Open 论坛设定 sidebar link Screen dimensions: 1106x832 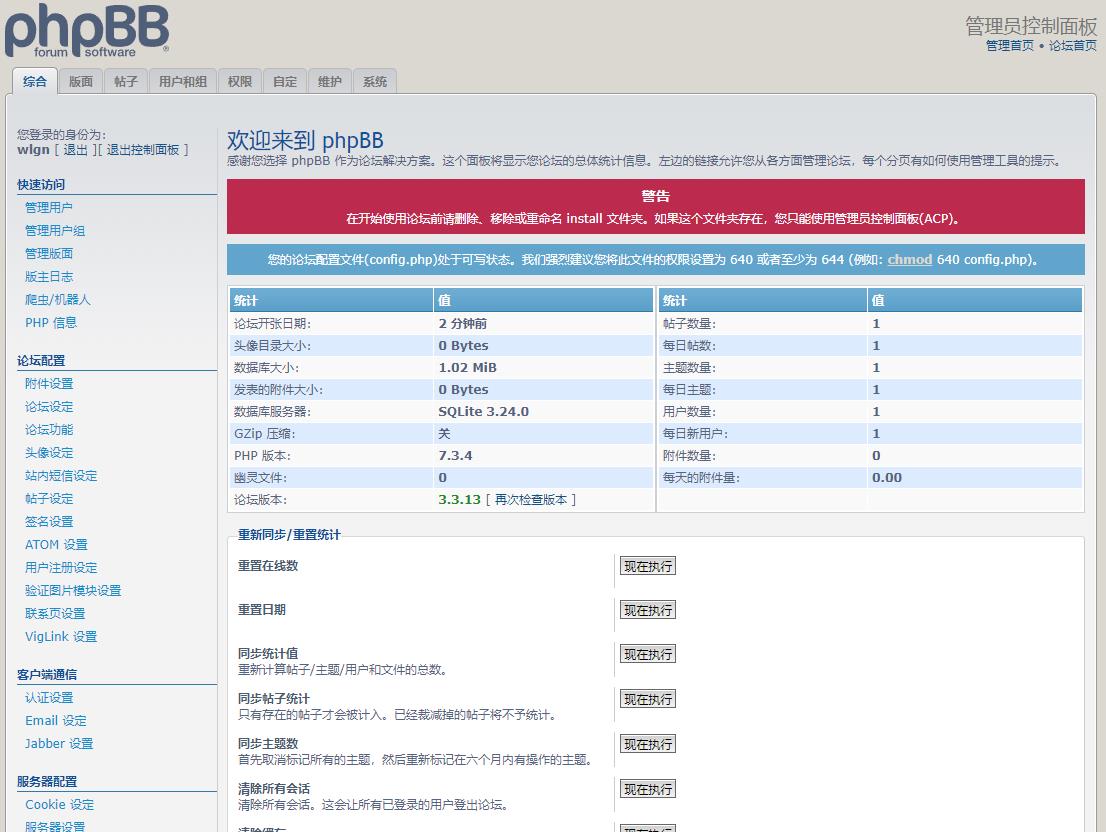[49, 407]
